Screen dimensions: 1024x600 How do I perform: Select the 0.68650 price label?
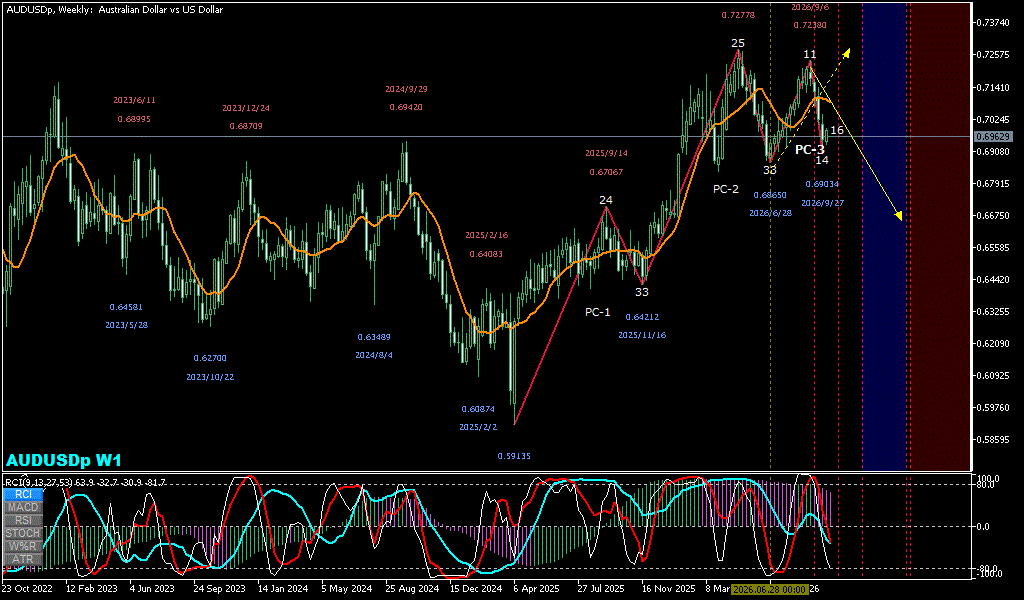click(770, 195)
